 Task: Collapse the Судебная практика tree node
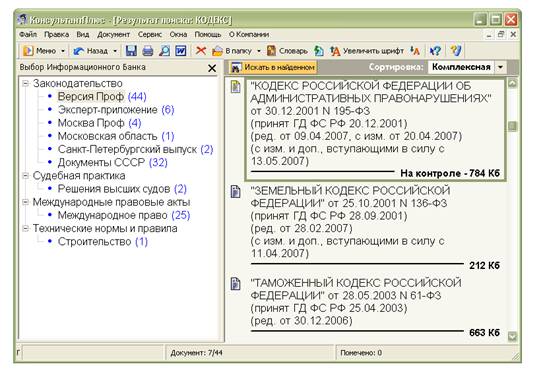coord(25,176)
